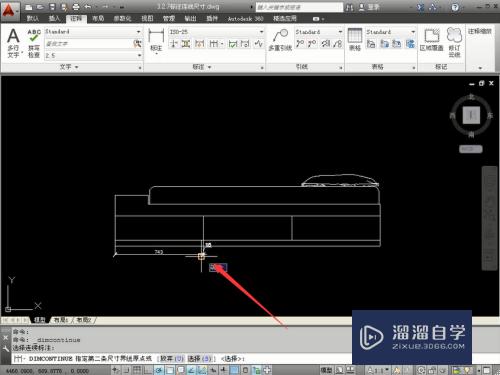The image size is (500, 375).
Task: Click the large Dimension (标注) tool
Action: pyautogui.click(x=156, y=41)
